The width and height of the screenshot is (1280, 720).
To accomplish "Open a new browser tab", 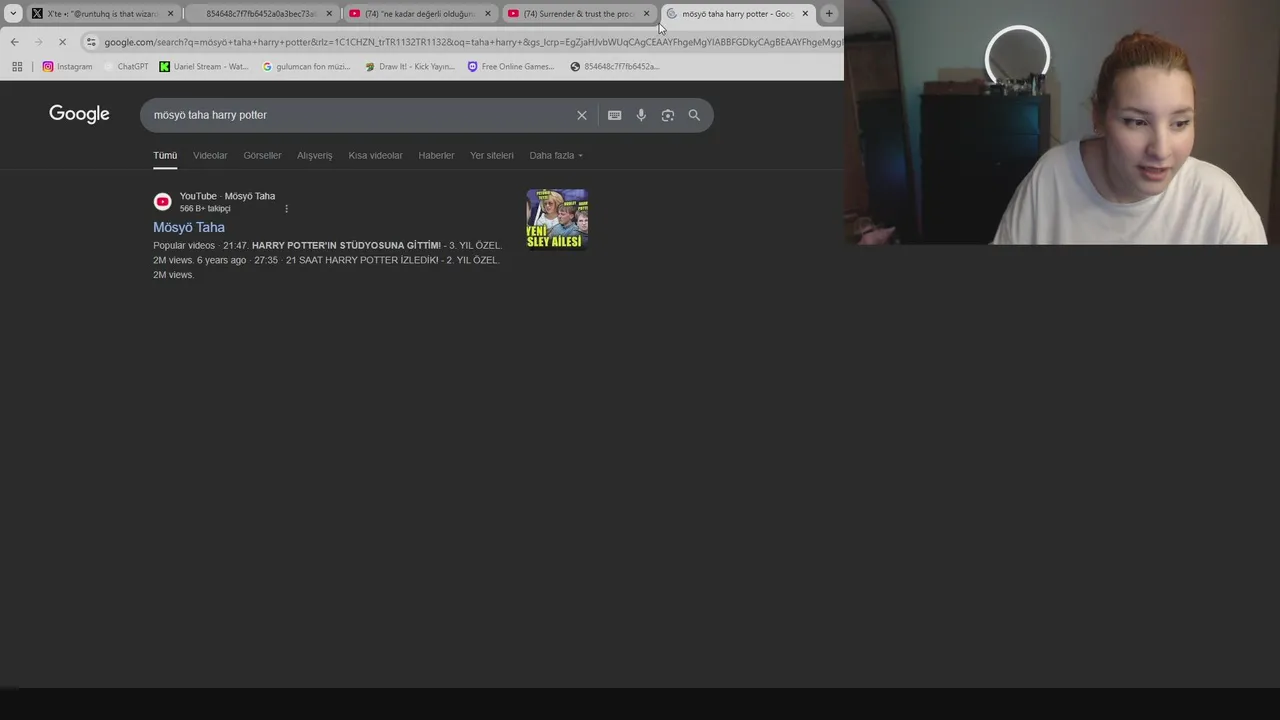I will (x=829, y=14).
